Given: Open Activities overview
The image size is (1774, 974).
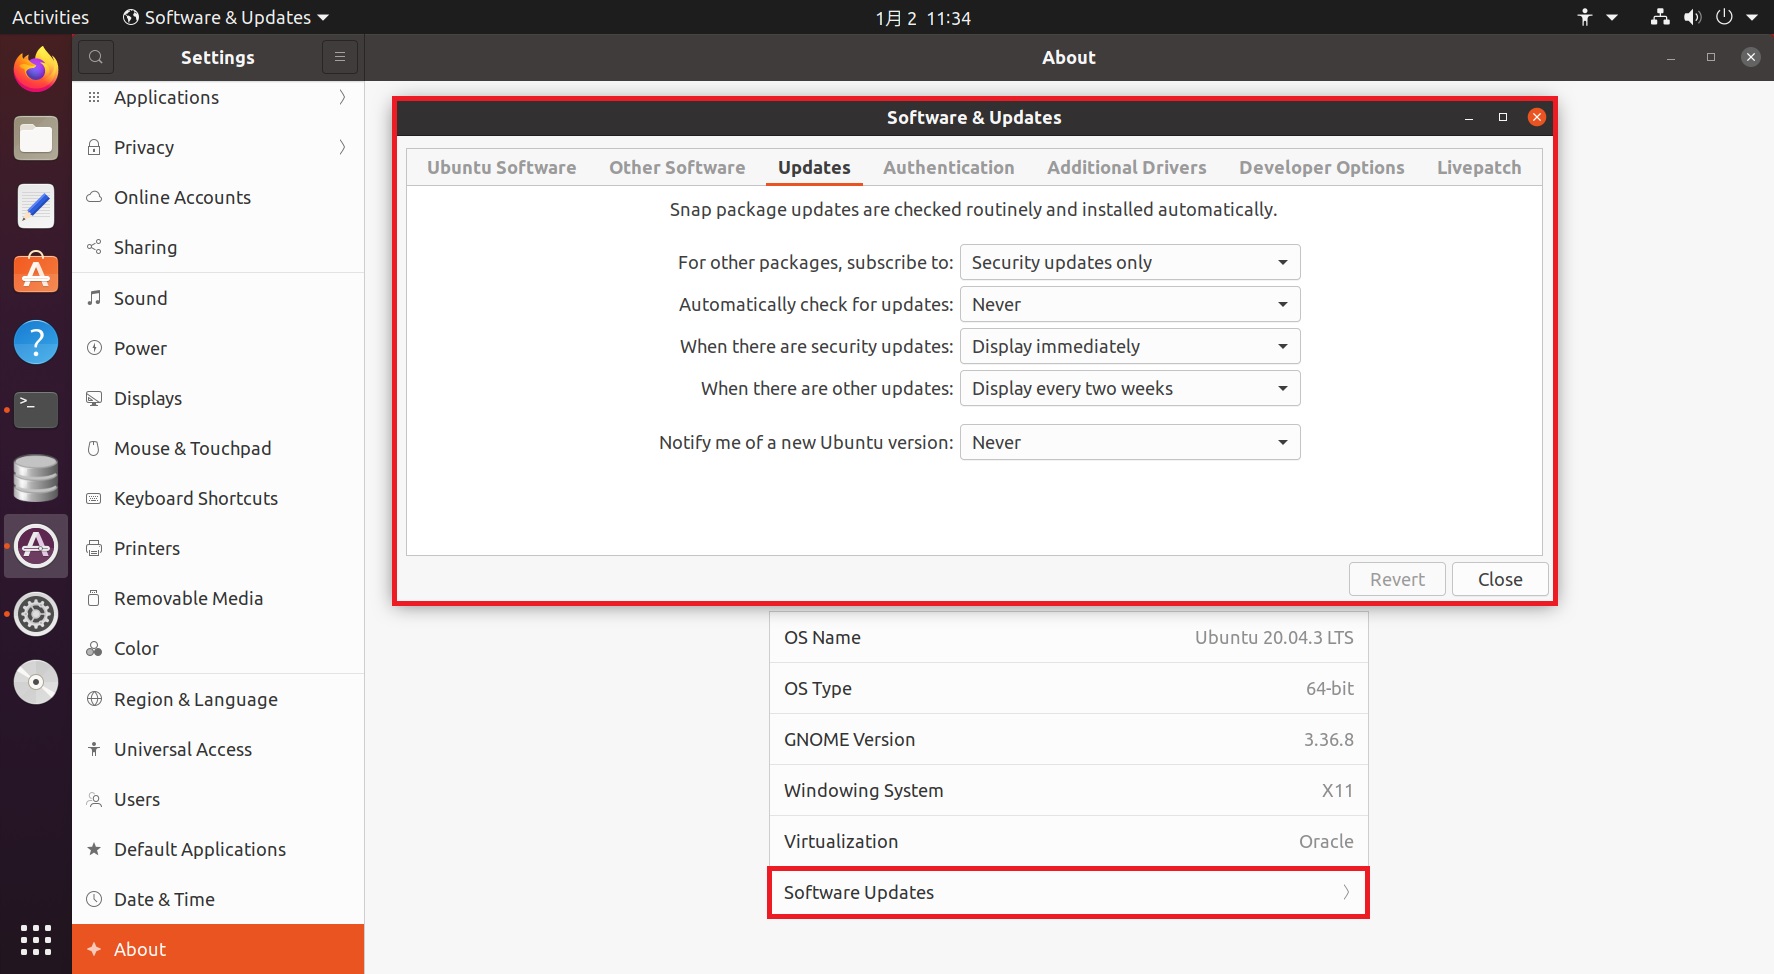Looking at the screenshot, I should [x=50, y=17].
